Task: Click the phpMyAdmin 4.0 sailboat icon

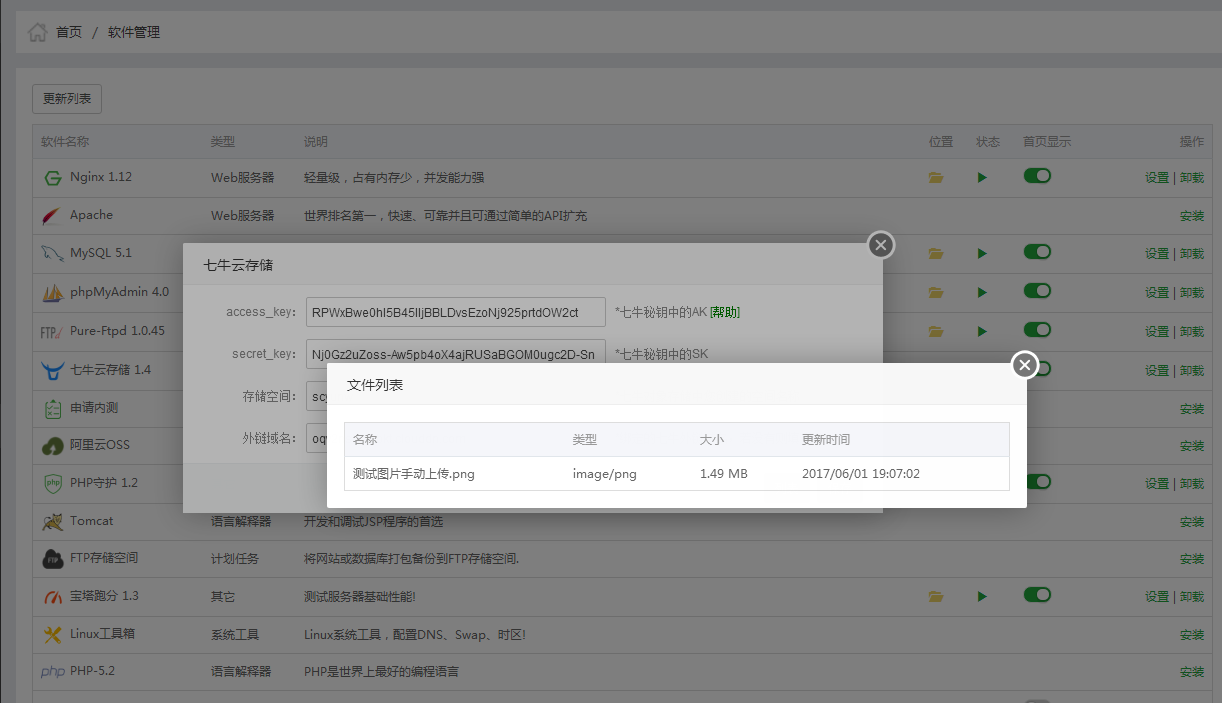Action: pyautogui.click(x=52, y=293)
